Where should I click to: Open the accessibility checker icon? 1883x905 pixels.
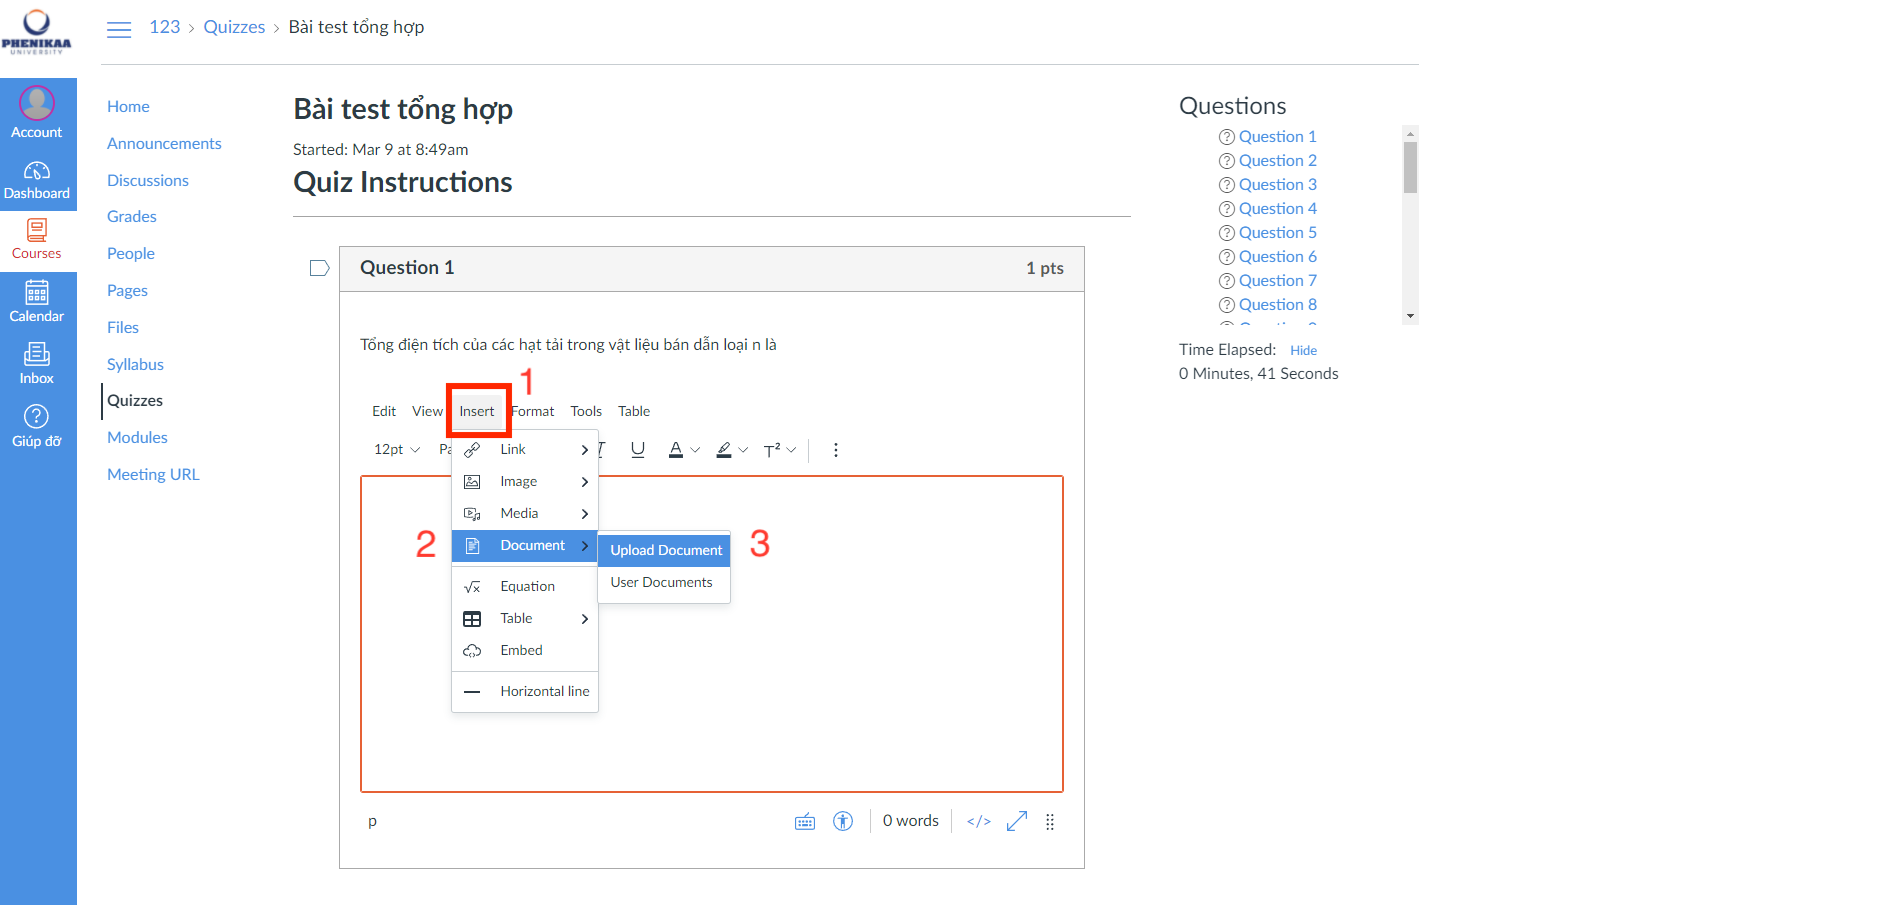[843, 821]
